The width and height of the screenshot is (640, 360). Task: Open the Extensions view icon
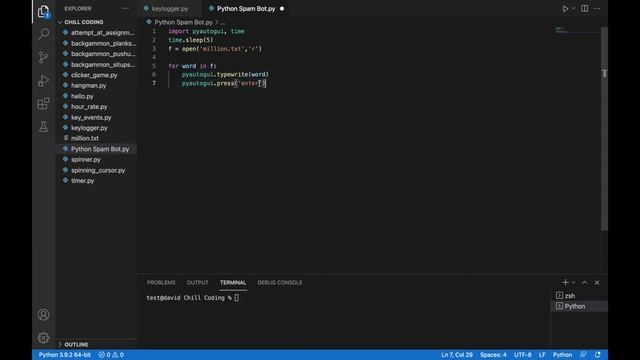(44, 104)
